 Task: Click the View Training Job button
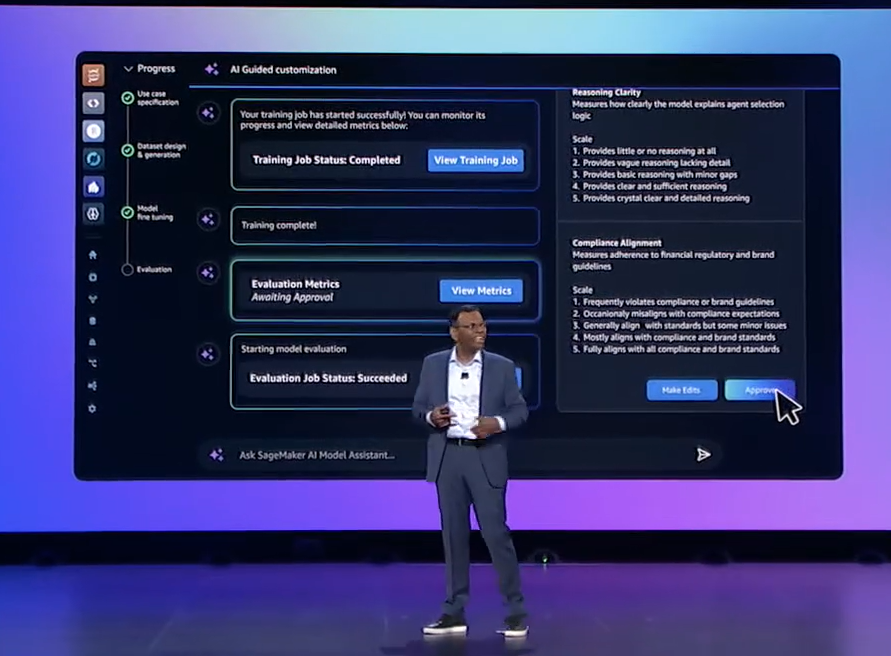pyautogui.click(x=476, y=160)
